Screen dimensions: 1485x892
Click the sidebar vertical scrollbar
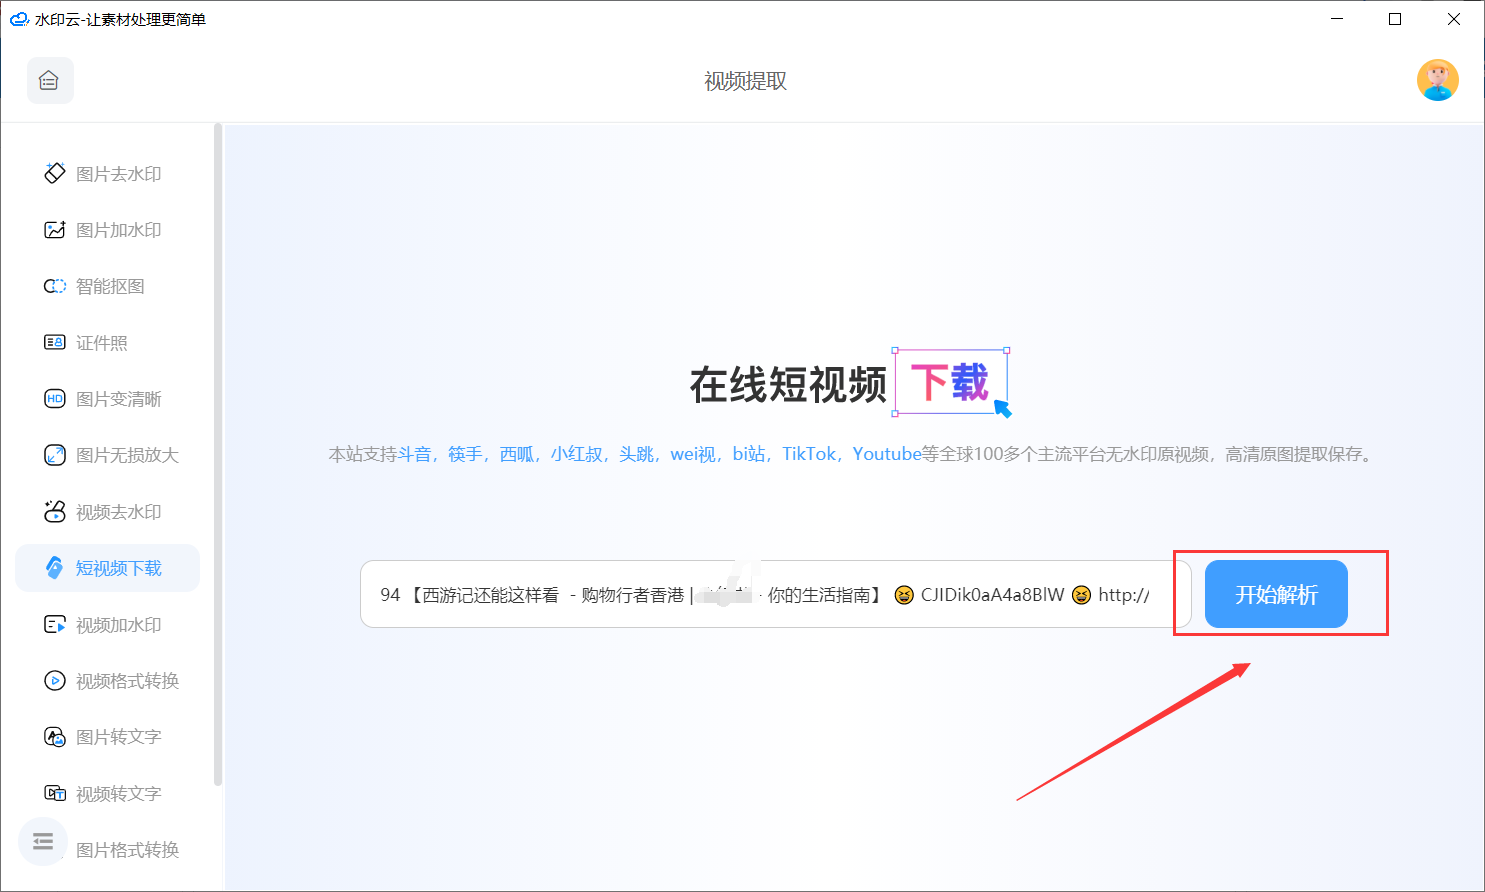[x=218, y=455]
